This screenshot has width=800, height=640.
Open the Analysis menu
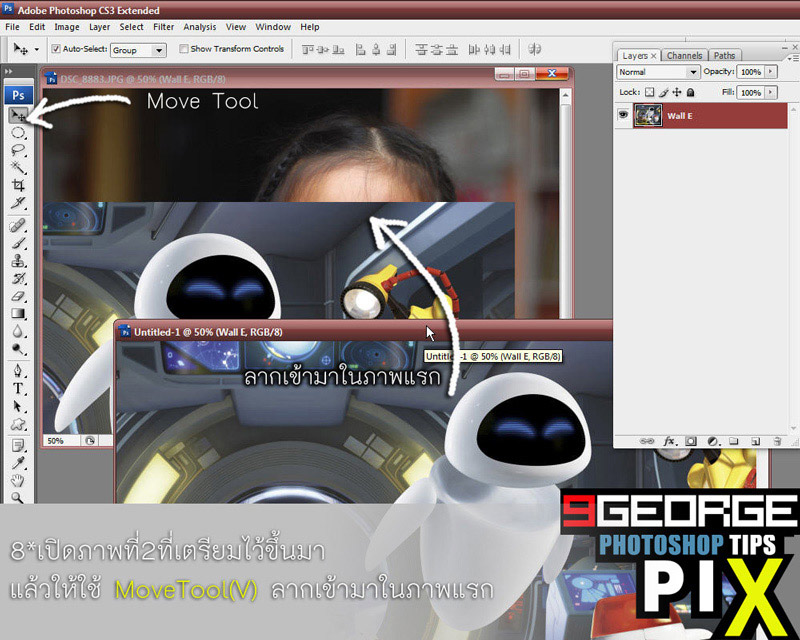[199, 27]
